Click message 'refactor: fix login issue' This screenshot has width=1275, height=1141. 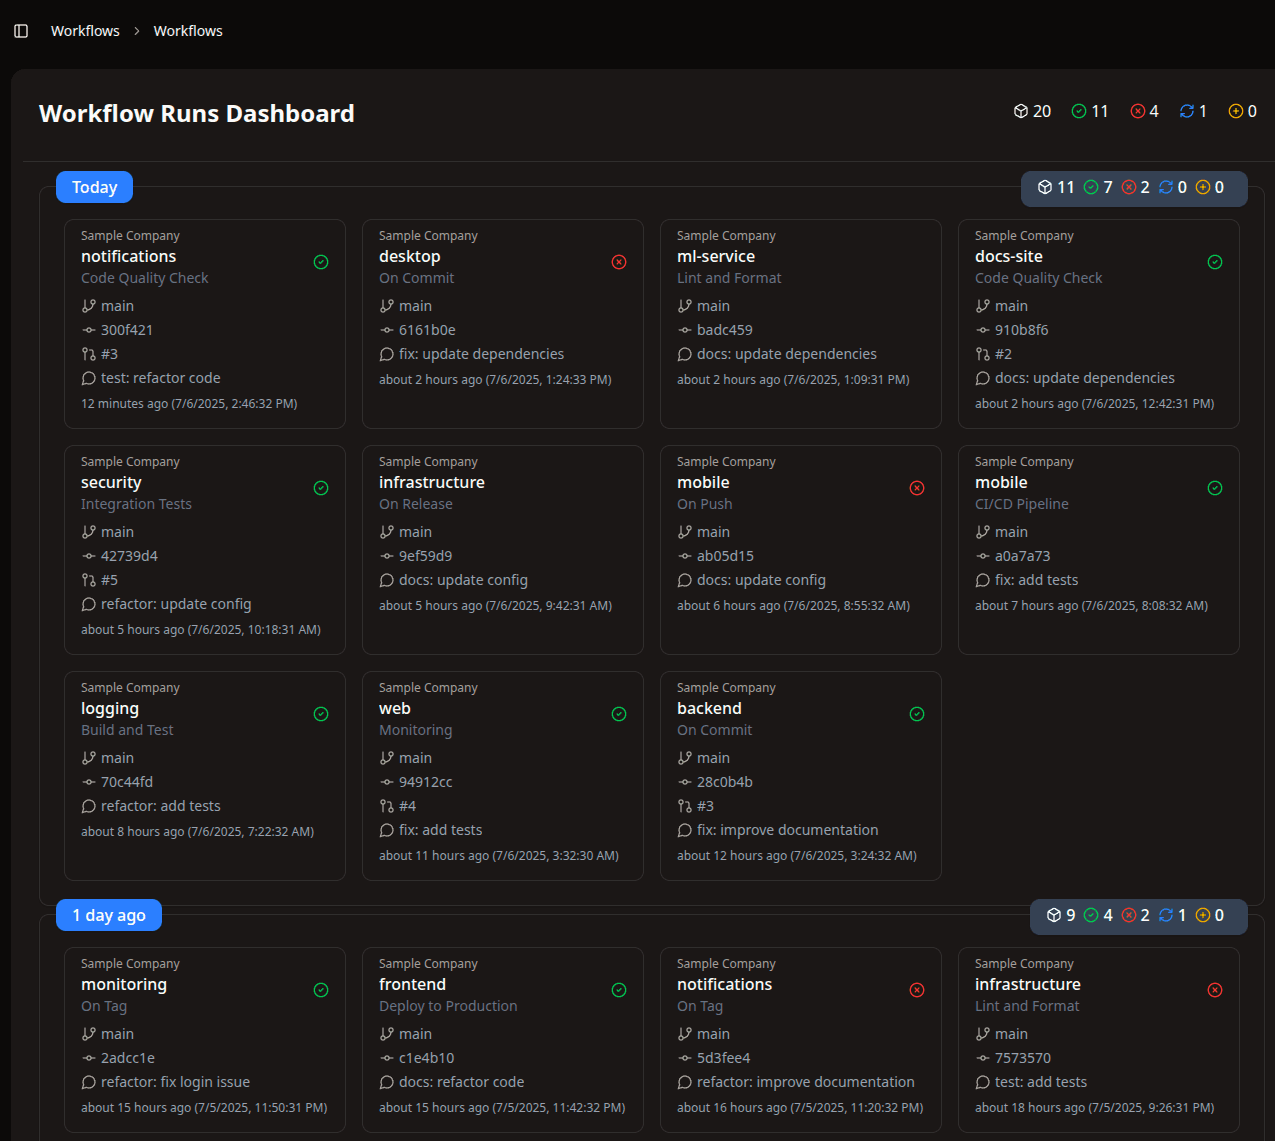coord(176,1082)
